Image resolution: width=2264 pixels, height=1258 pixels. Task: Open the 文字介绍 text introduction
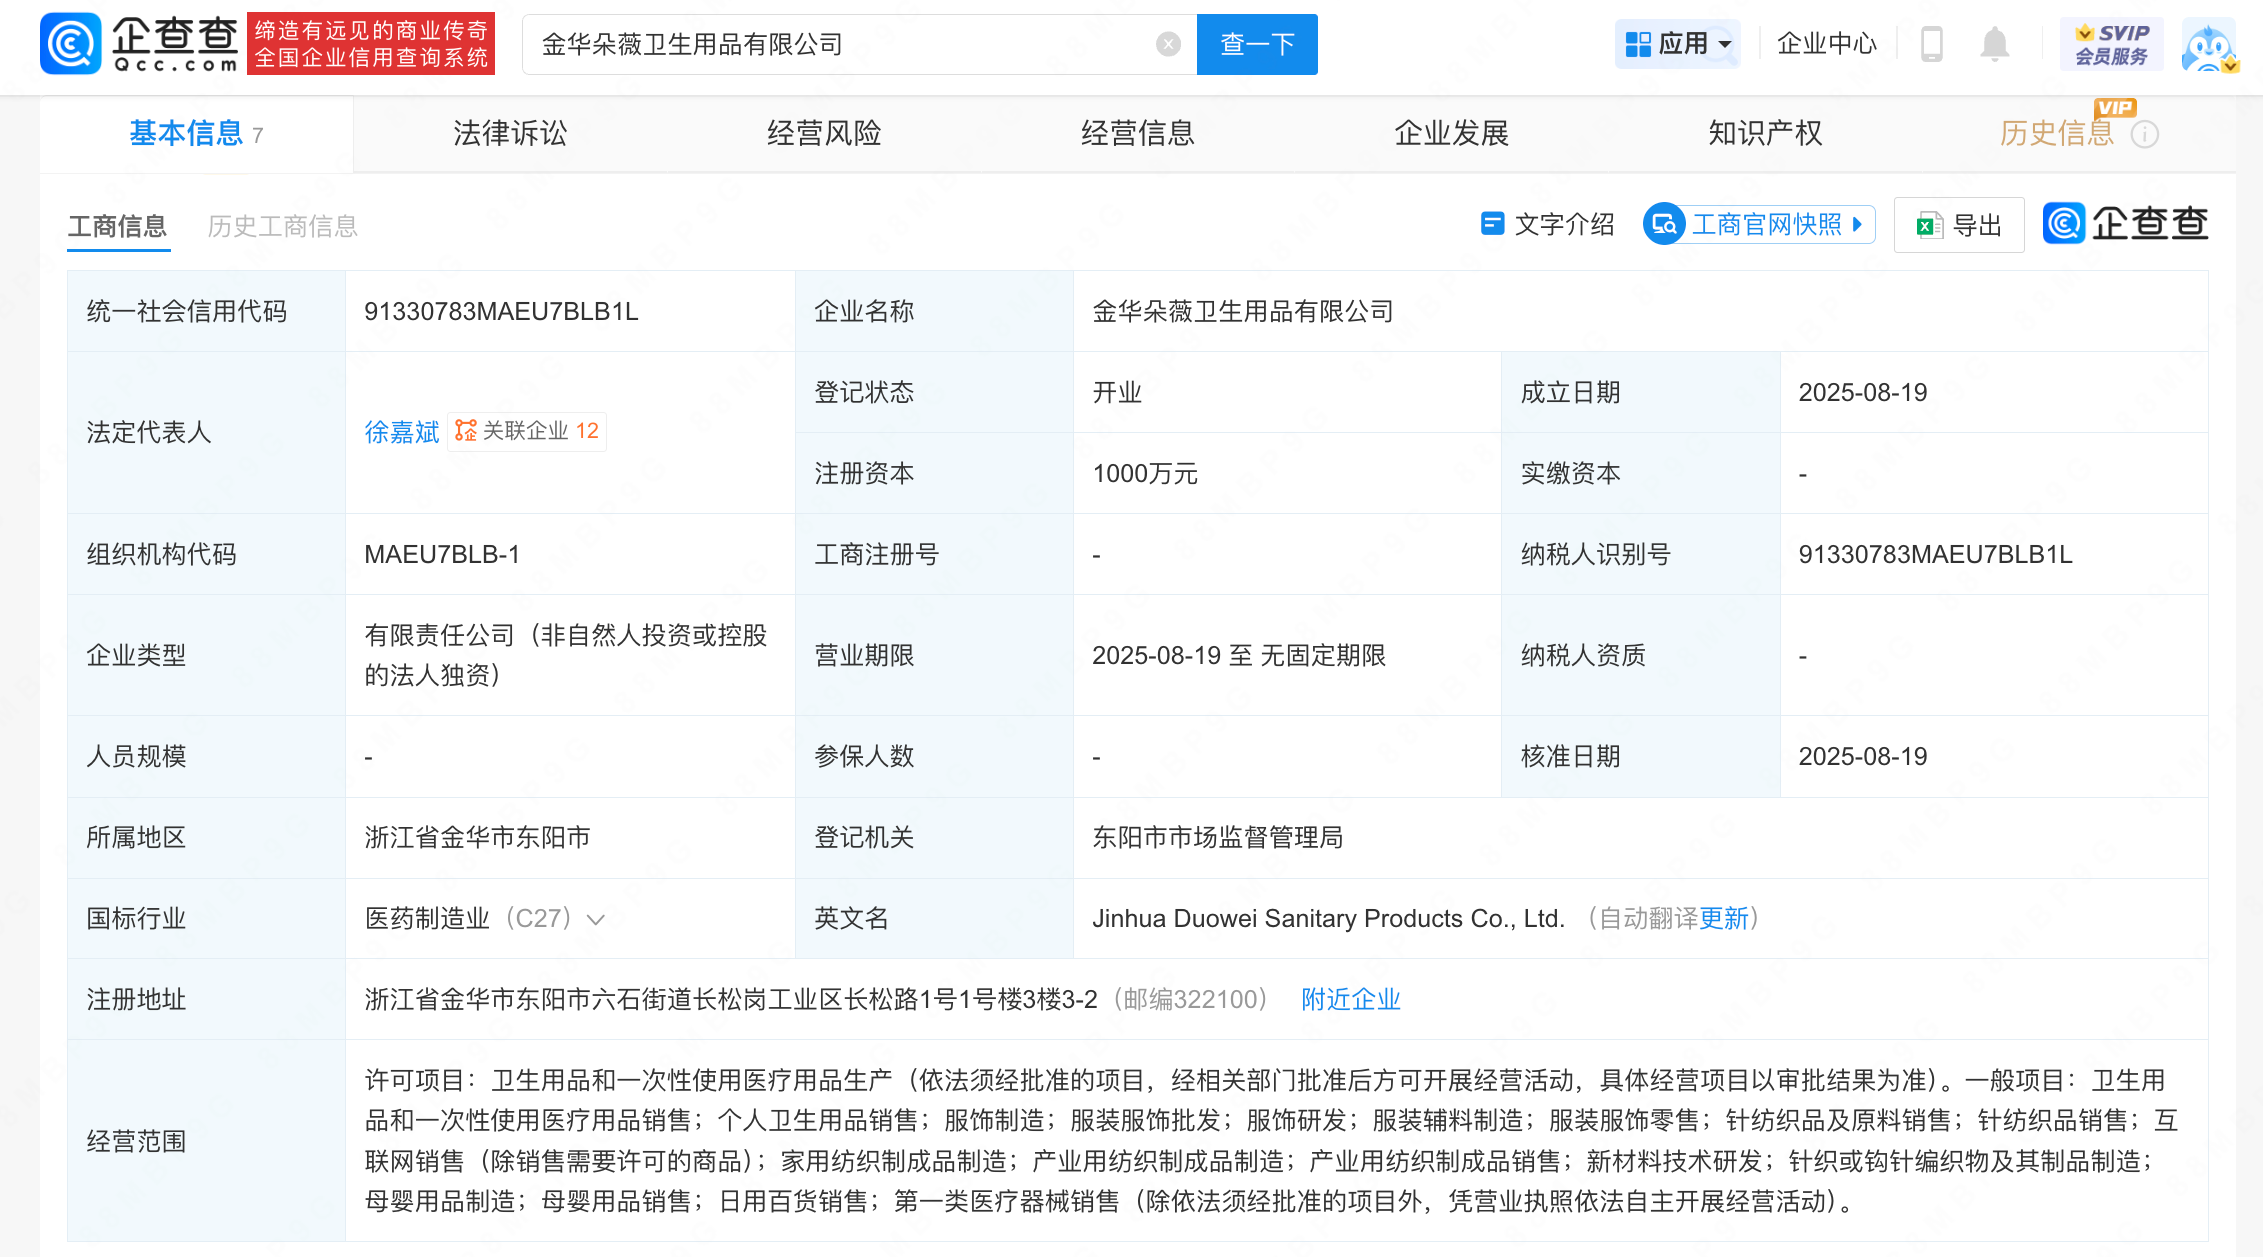click(x=1548, y=224)
